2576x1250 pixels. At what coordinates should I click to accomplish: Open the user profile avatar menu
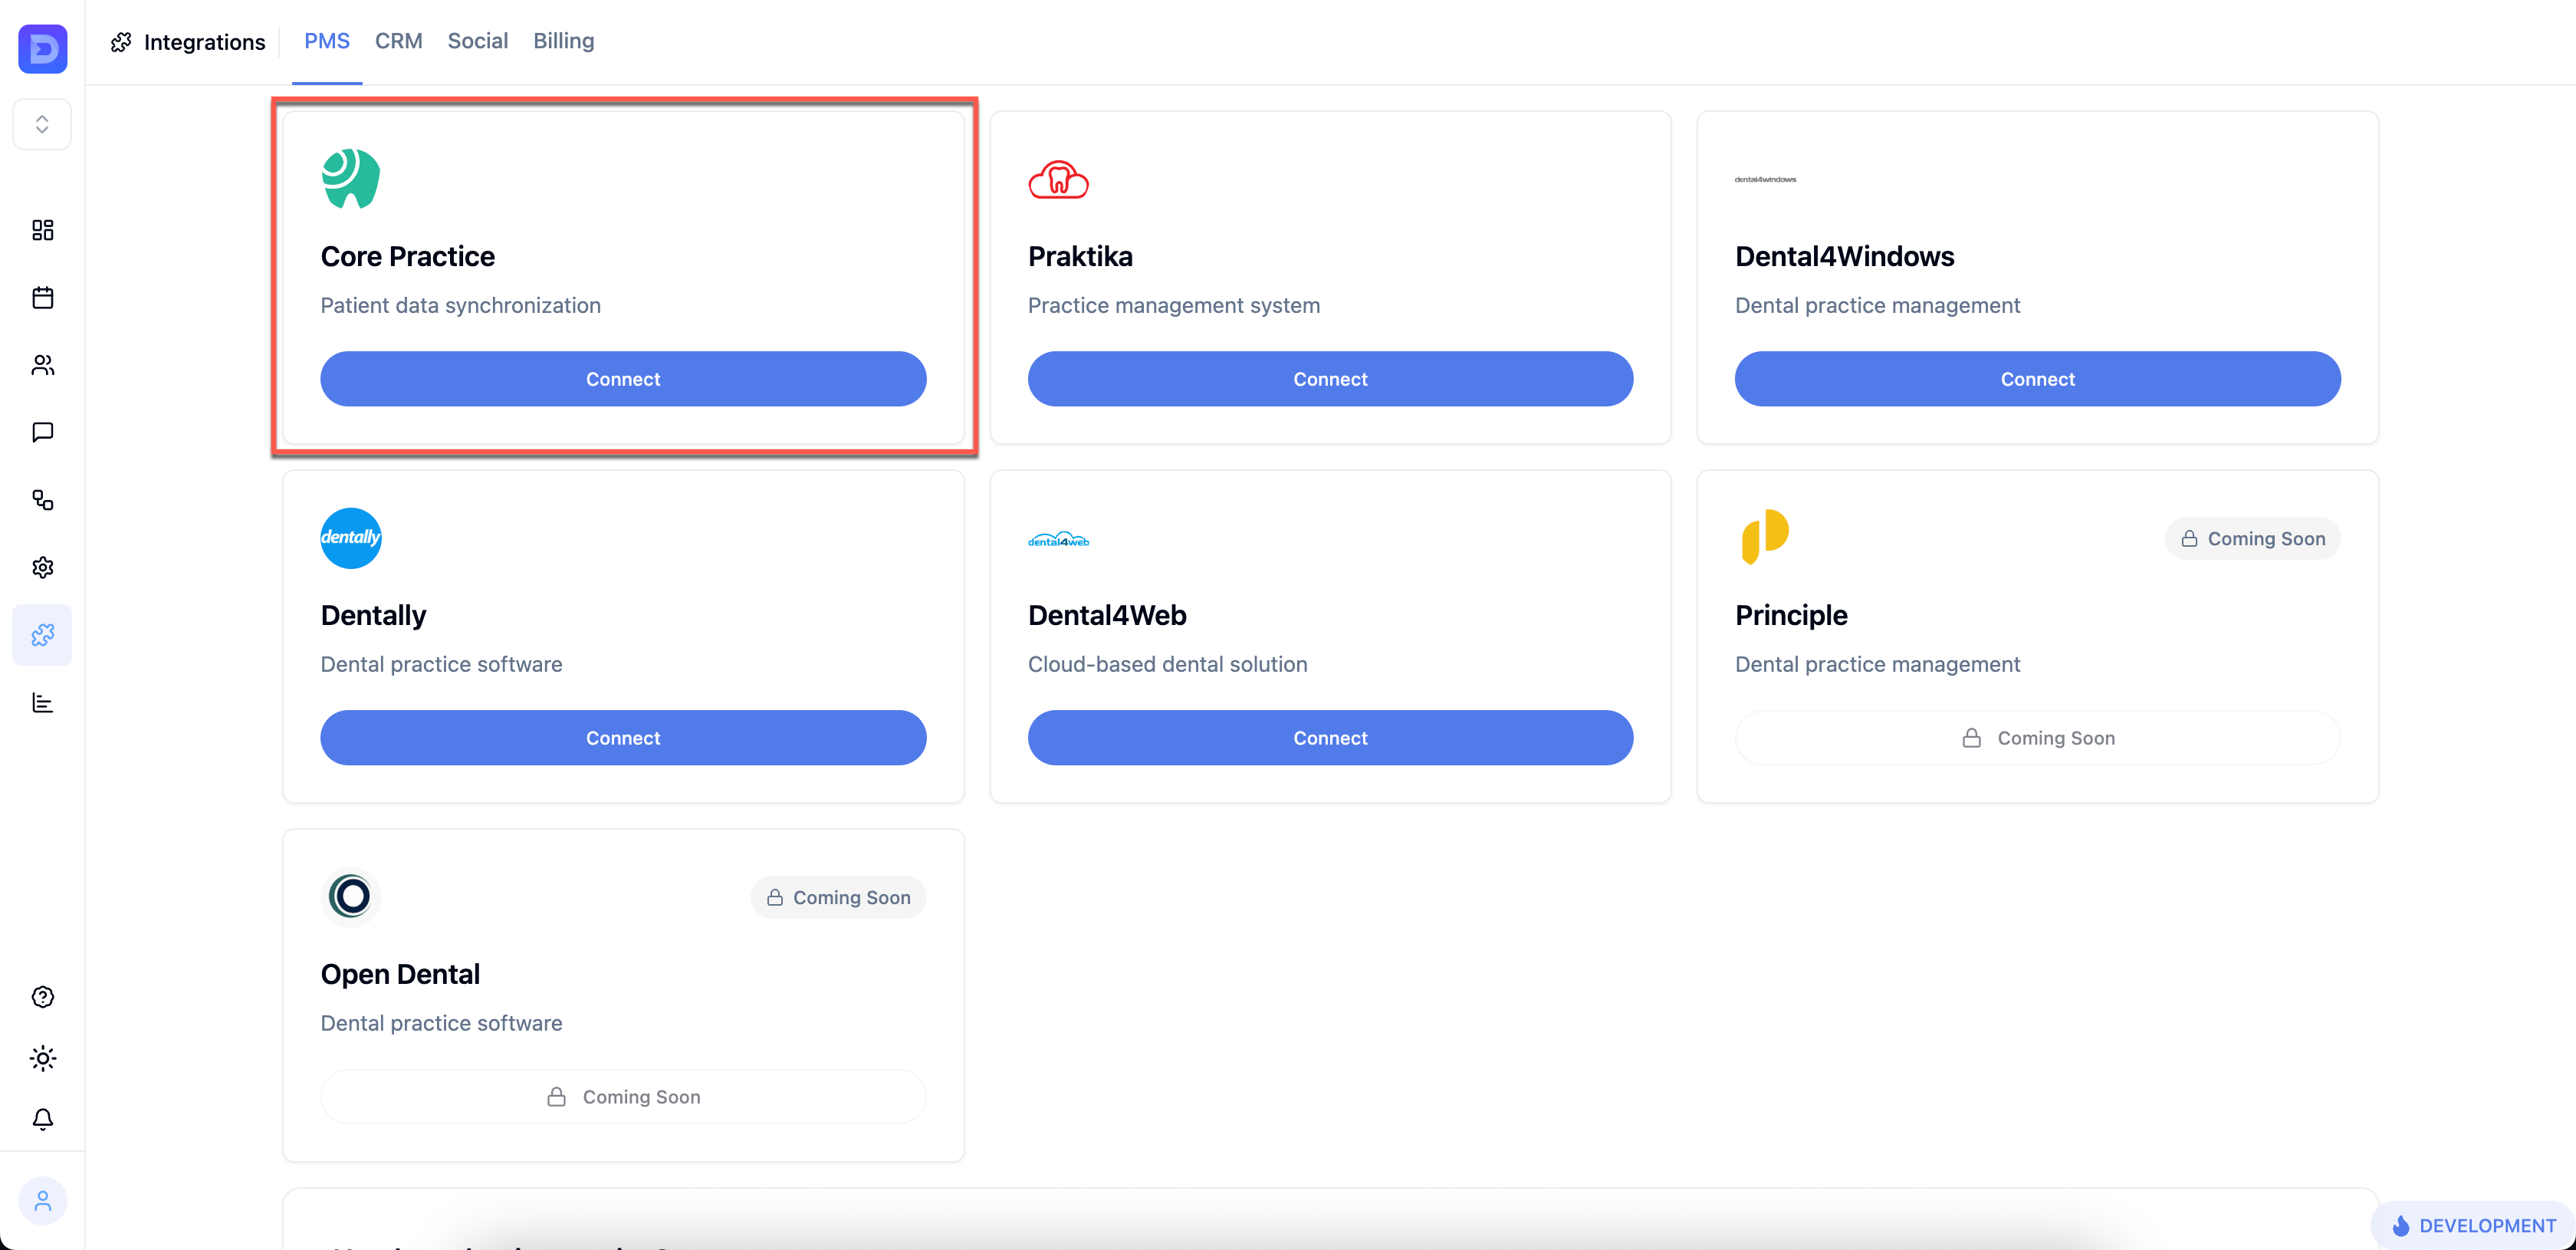point(42,1200)
